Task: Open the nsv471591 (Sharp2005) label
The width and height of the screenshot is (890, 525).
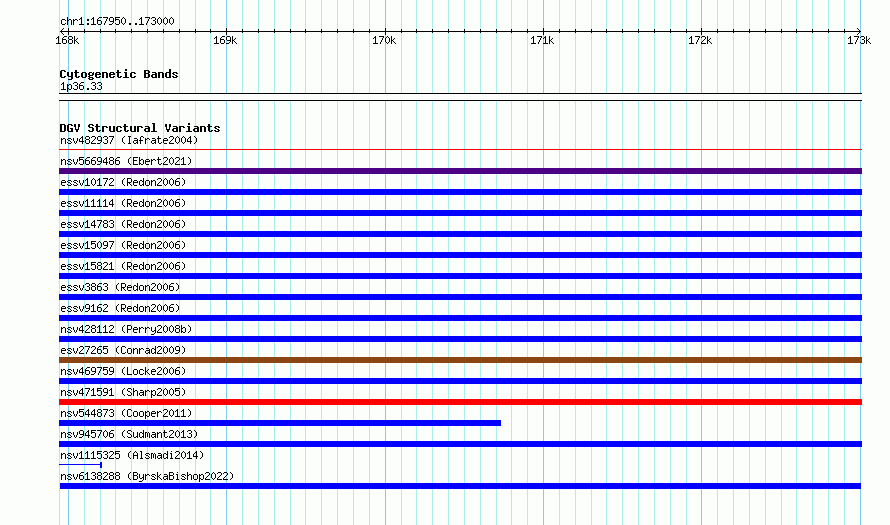Action: (x=123, y=392)
